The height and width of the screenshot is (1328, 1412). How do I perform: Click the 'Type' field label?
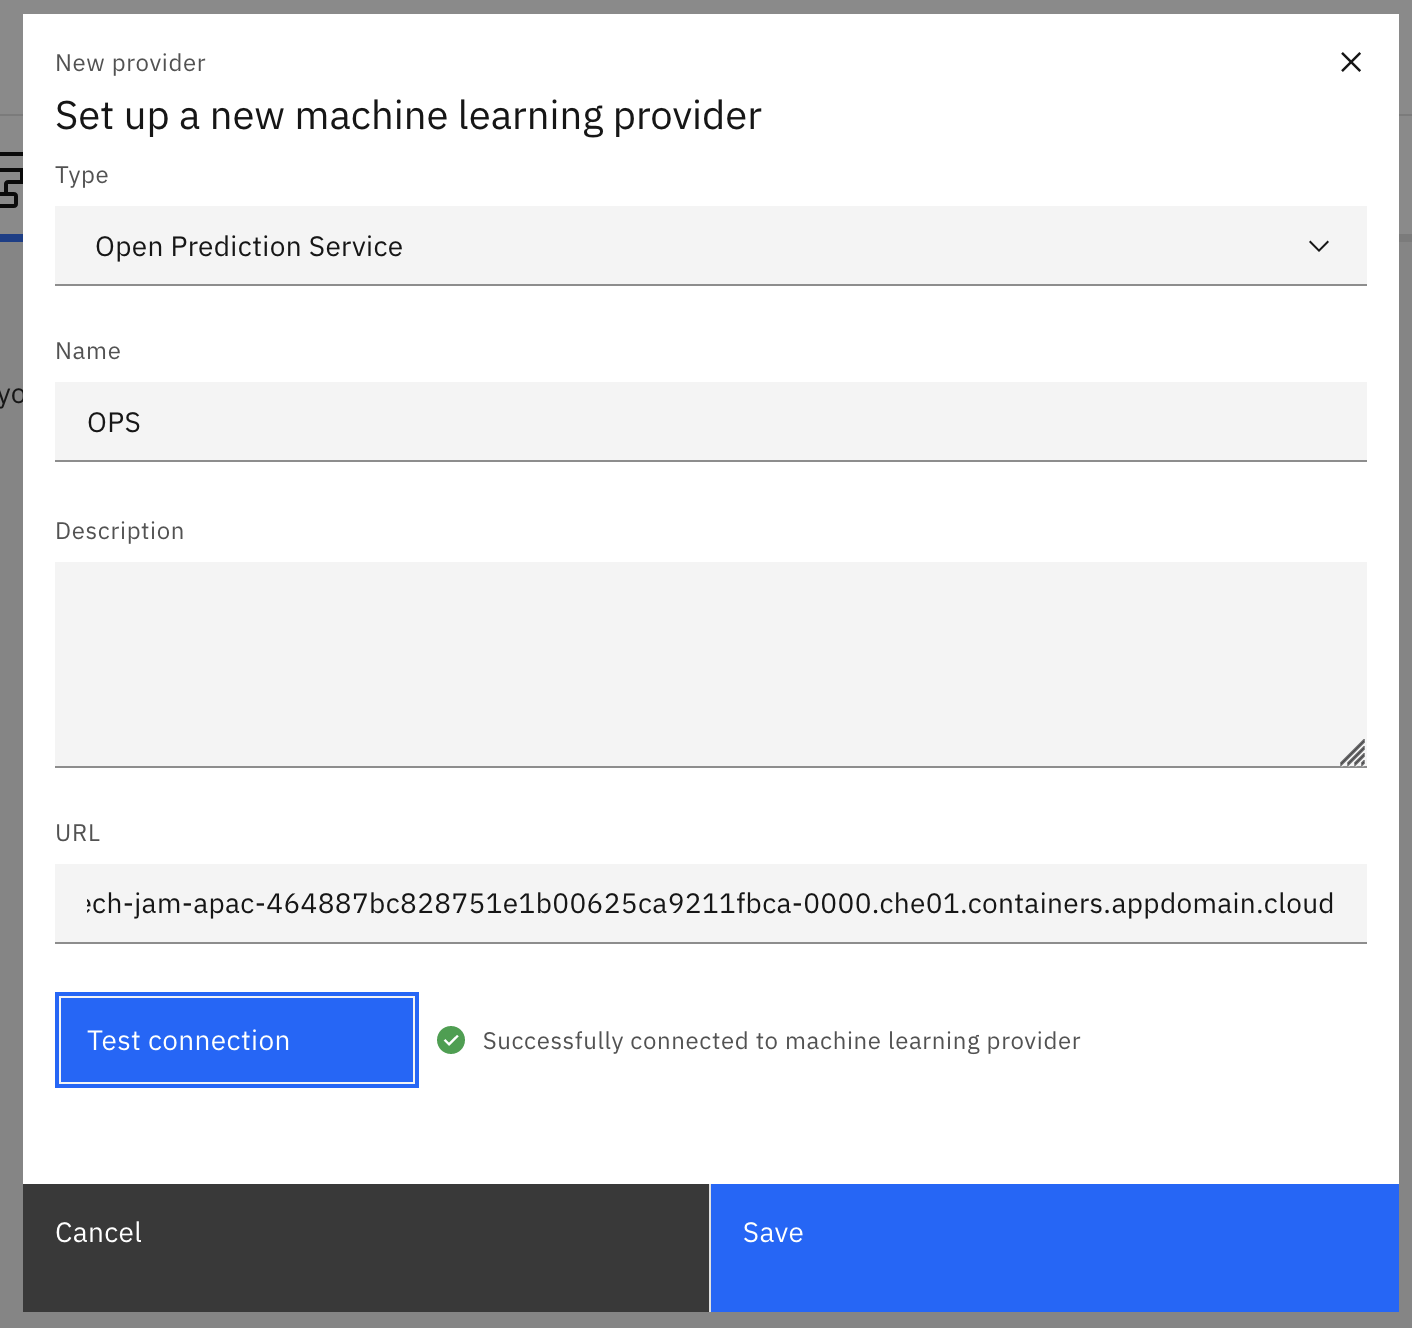pyautogui.click(x=82, y=175)
